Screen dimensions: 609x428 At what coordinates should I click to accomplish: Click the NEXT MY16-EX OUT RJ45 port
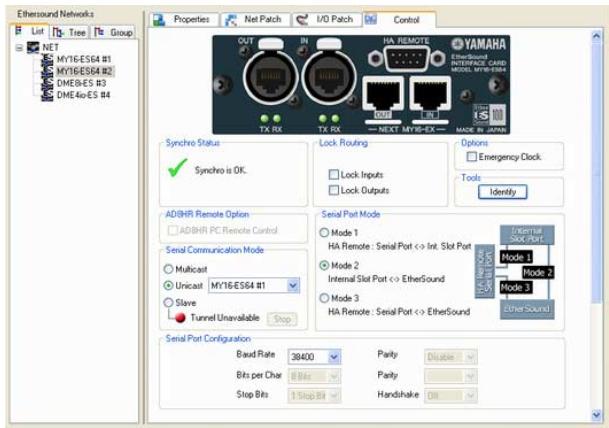[x=383, y=95]
